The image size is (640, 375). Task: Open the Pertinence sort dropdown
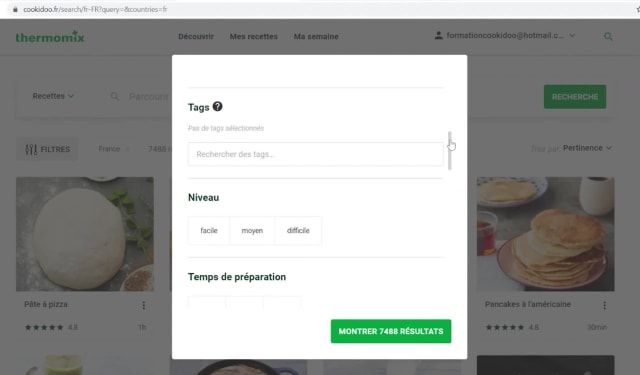point(587,148)
